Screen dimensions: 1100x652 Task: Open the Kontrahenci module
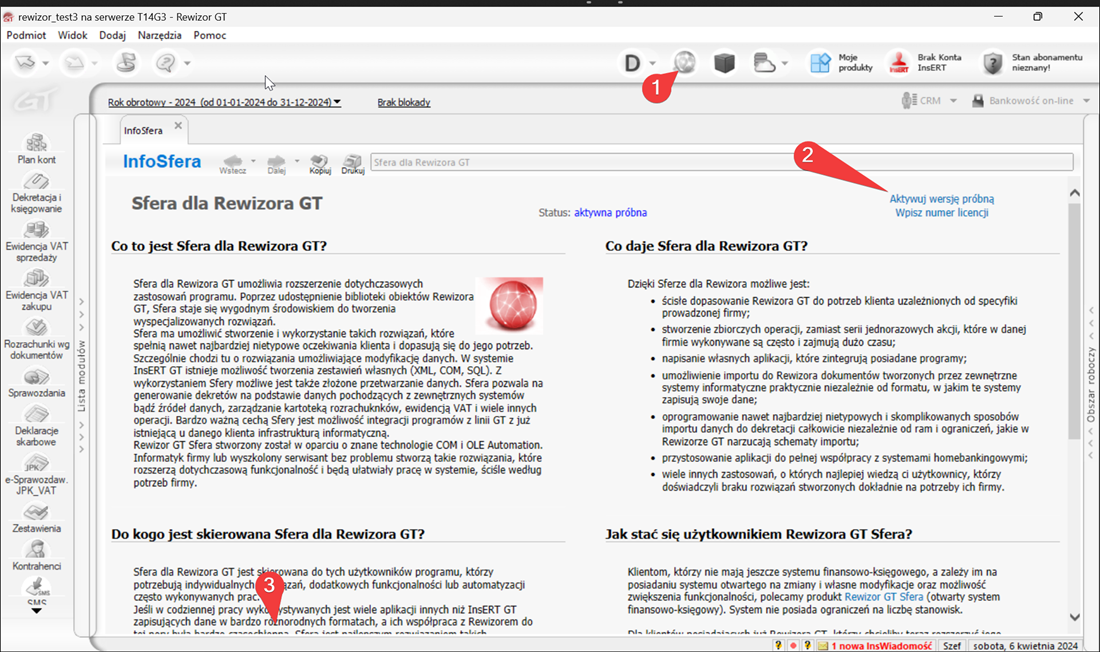point(36,556)
